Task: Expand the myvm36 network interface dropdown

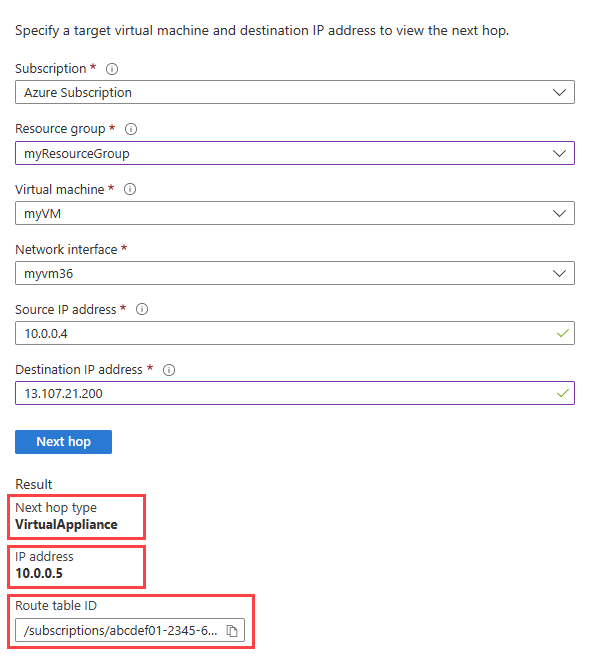Action: point(295,273)
